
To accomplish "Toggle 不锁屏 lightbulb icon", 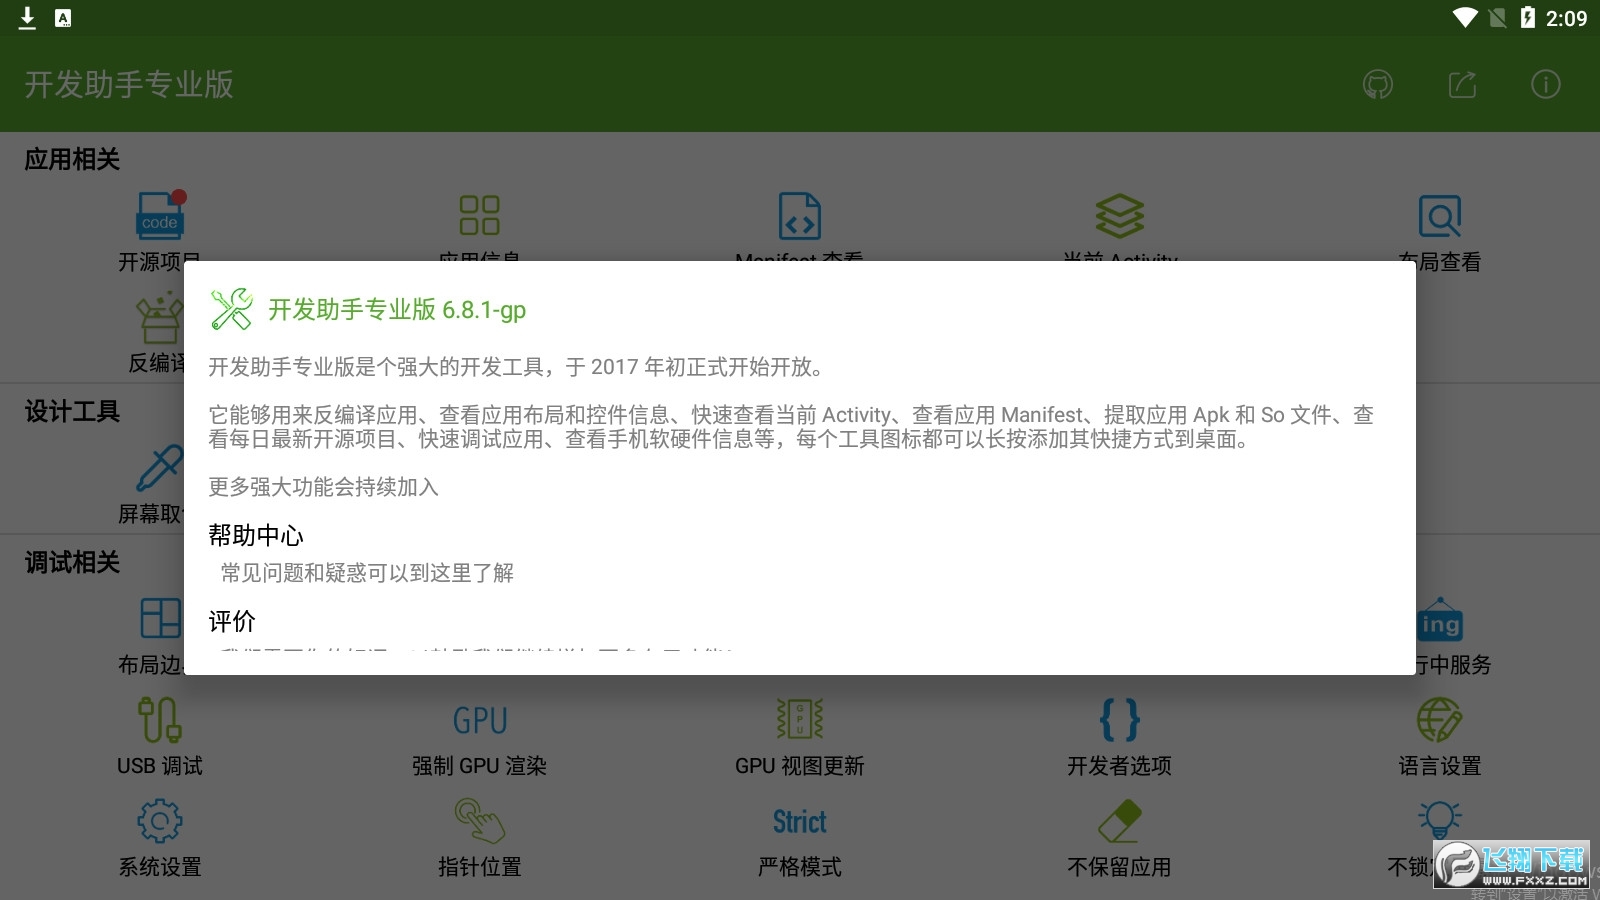I will tap(1440, 821).
